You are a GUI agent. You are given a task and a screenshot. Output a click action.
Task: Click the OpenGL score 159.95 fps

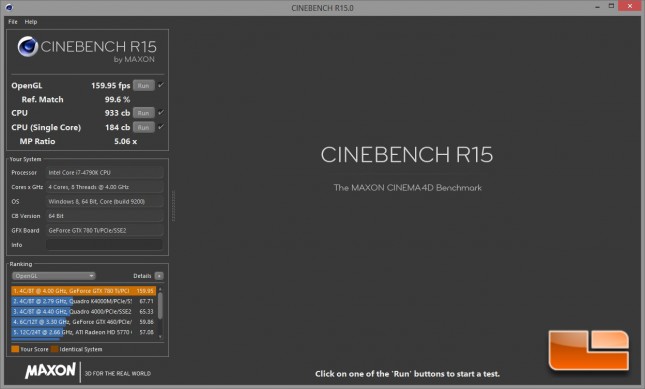pyautogui.click(x=111, y=86)
